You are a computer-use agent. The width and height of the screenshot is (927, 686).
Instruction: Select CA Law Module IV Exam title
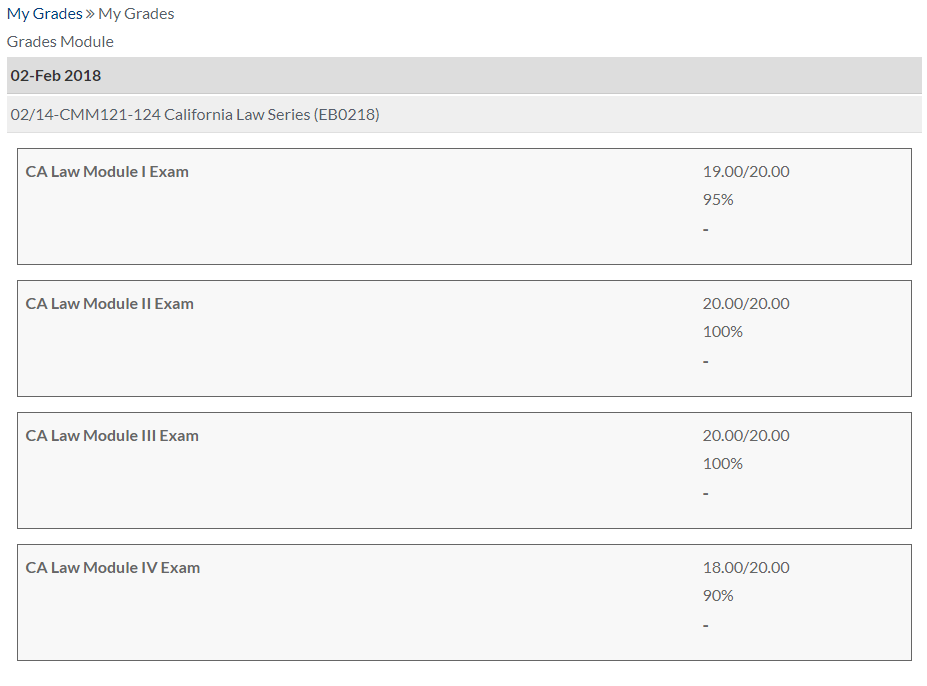coord(113,568)
